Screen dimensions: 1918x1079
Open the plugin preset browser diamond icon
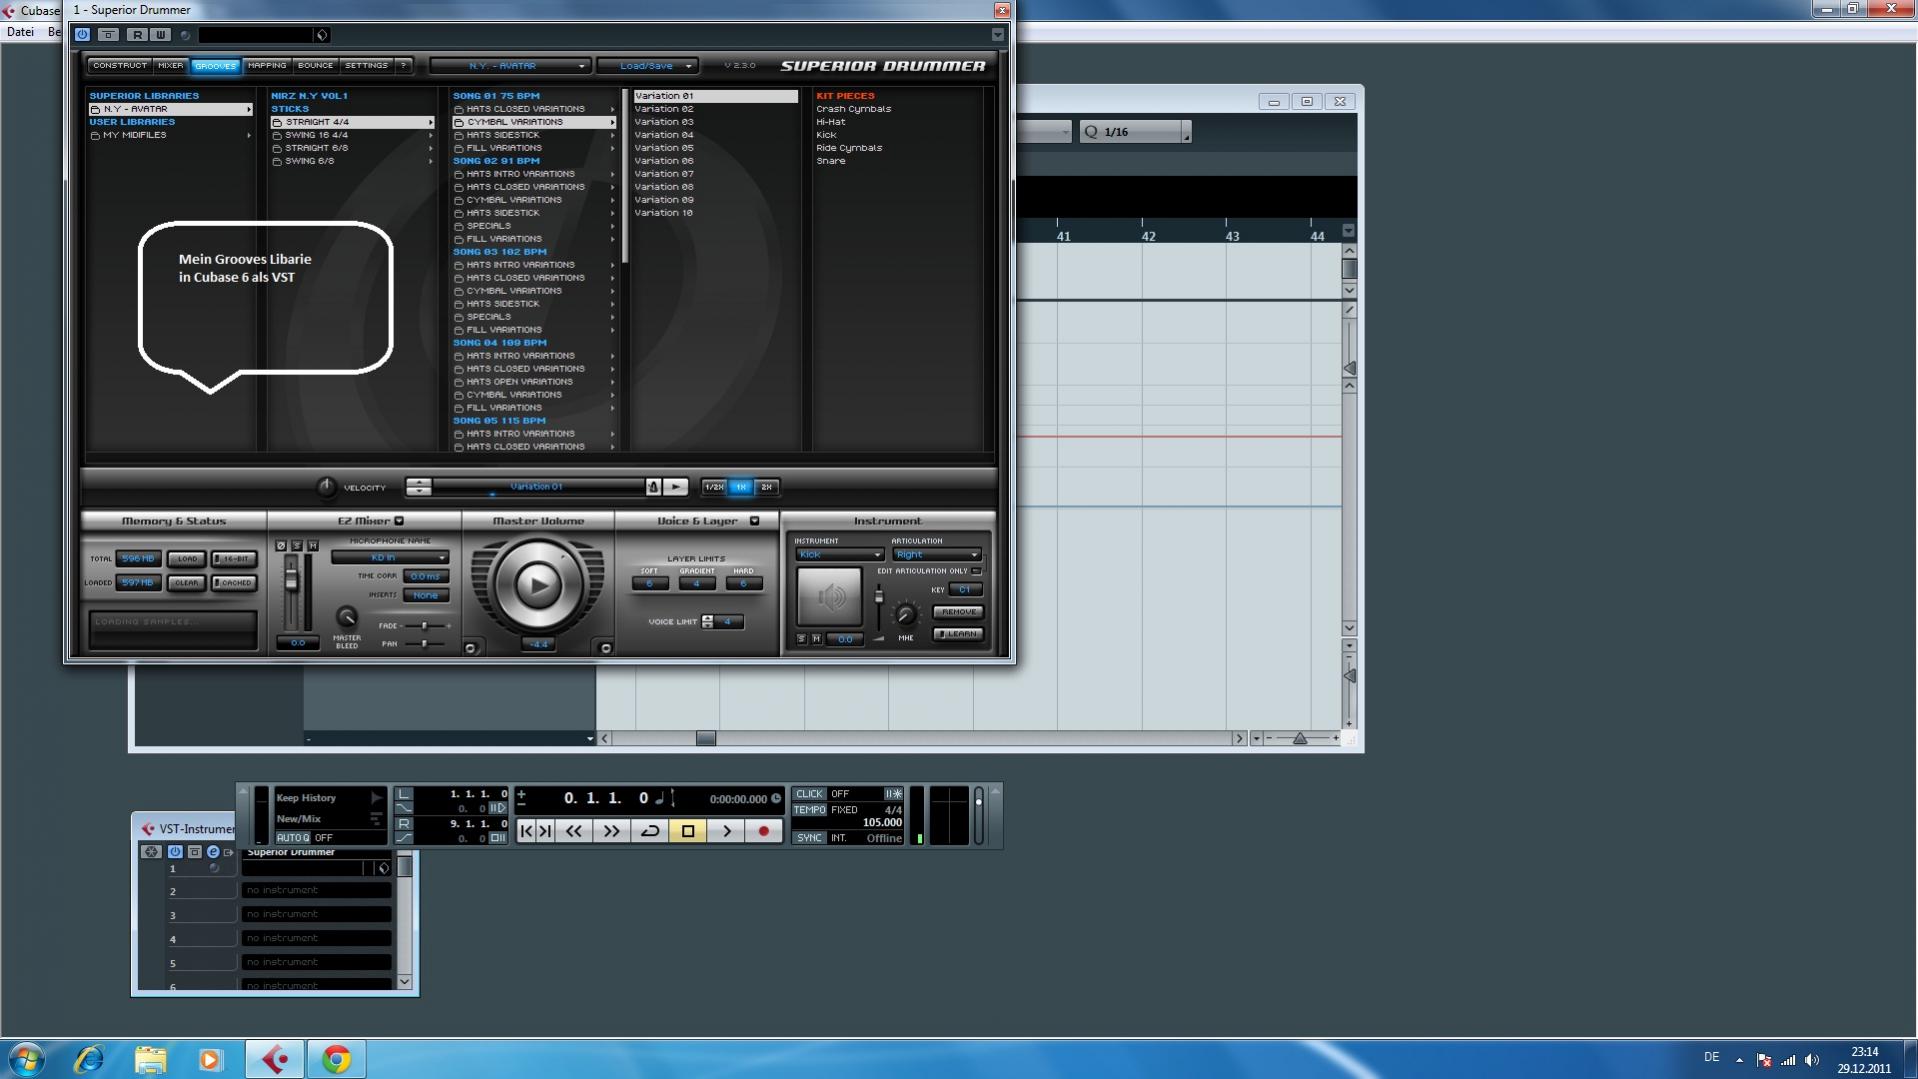point(321,35)
